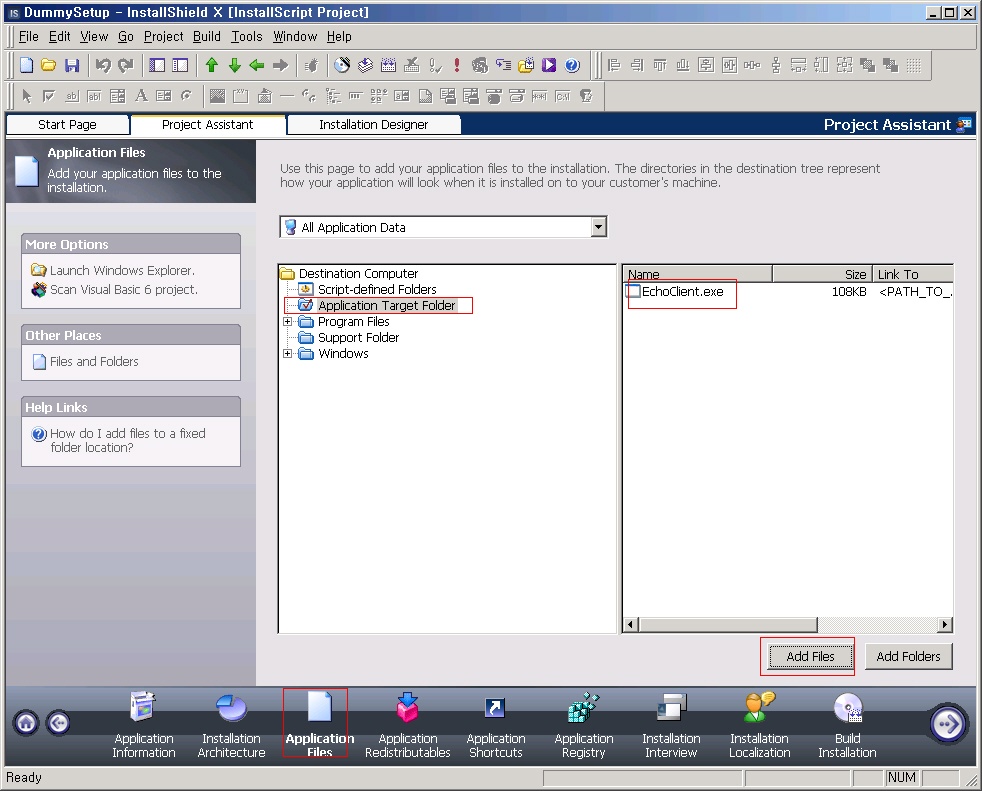Select the EchoClient.exe file row
Viewport: 982px width, 791px height.
point(788,291)
